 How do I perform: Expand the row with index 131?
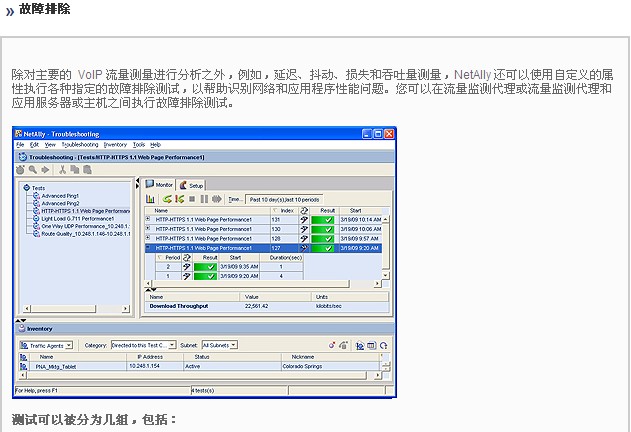pyautogui.click(x=149, y=219)
